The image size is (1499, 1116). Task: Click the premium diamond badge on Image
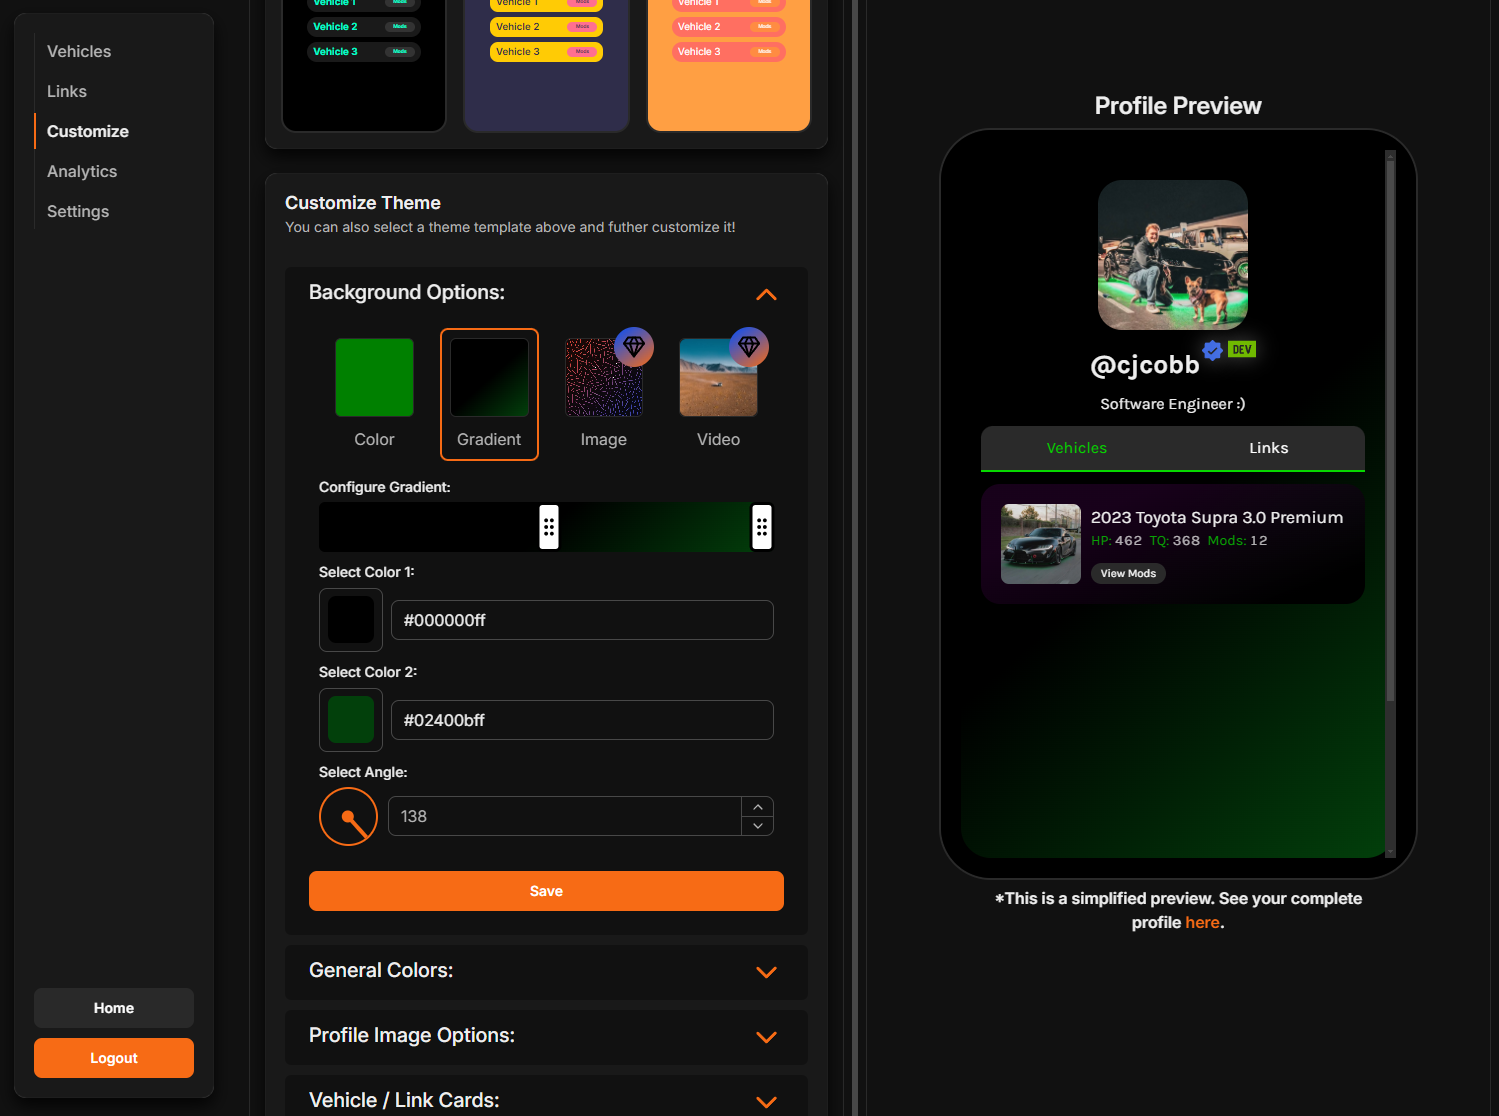pos(634,347)
